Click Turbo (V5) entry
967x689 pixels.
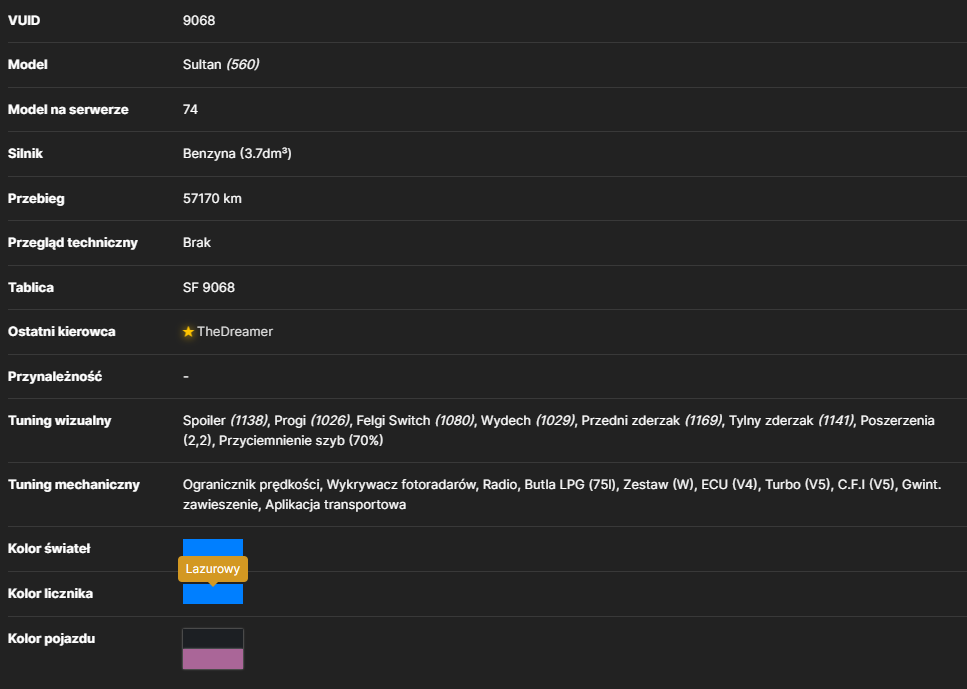point(797,485)
